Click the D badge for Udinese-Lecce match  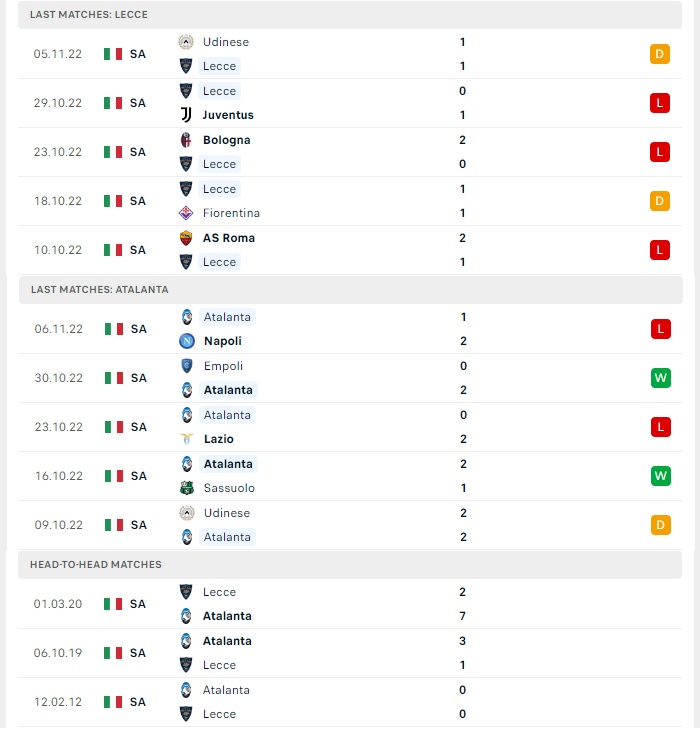coord(660,54)
